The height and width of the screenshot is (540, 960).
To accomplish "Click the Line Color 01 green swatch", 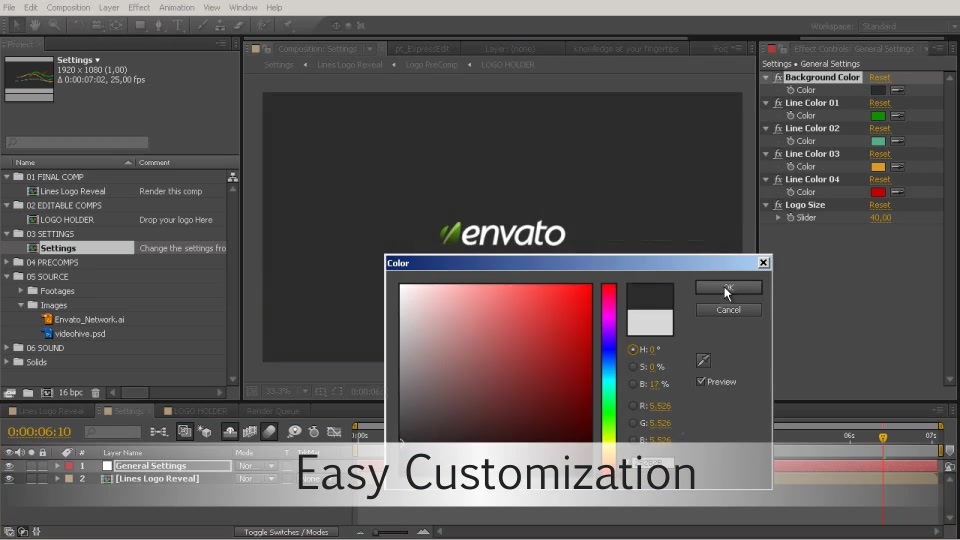I will pos(878,116).
